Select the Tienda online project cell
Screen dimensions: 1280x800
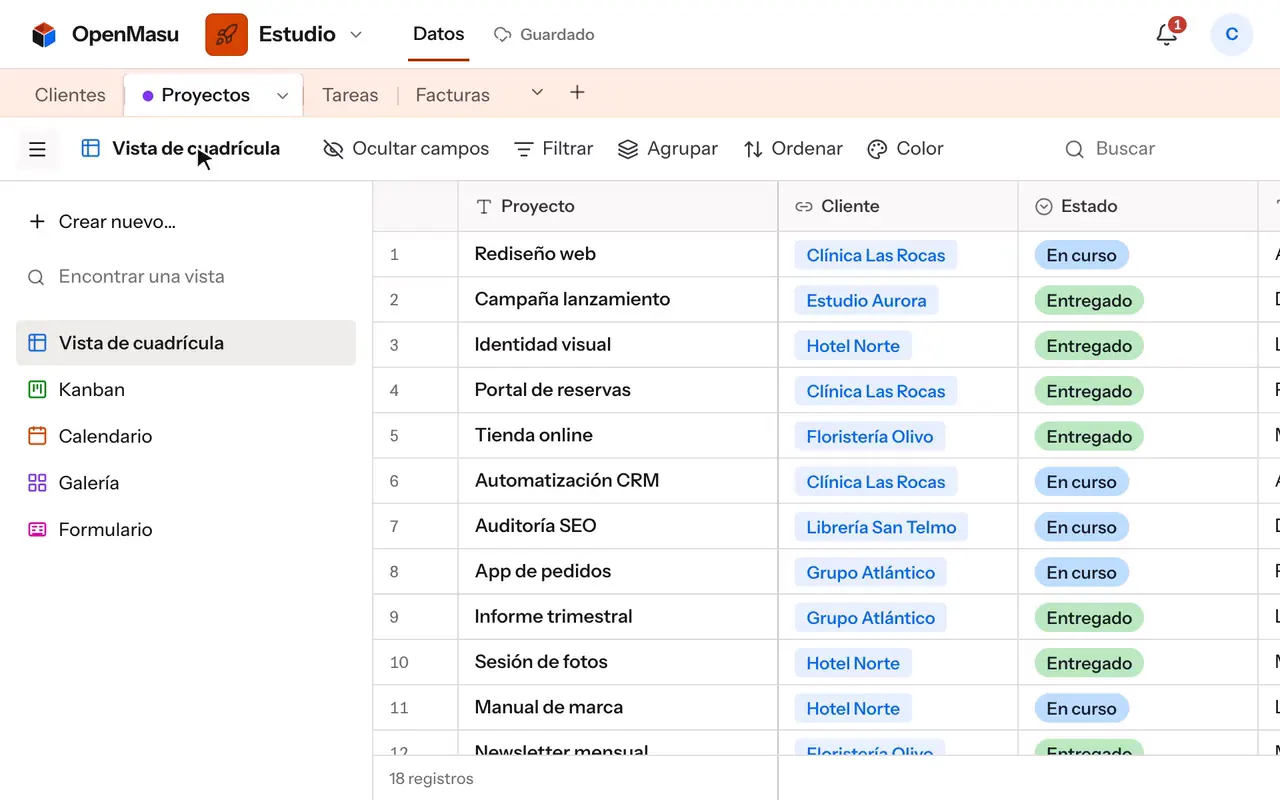[x=618, y=436]
